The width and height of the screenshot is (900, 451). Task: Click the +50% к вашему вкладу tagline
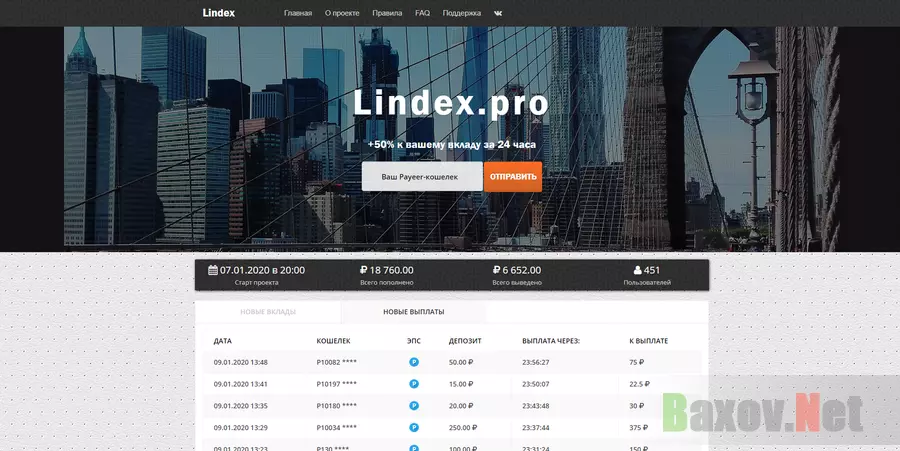point(452,145)
